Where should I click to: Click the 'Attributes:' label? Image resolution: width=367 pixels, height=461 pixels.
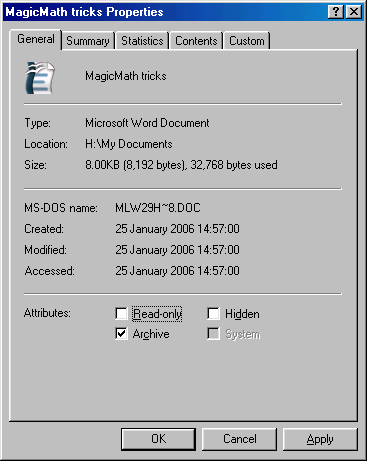(x=47, y=313)
